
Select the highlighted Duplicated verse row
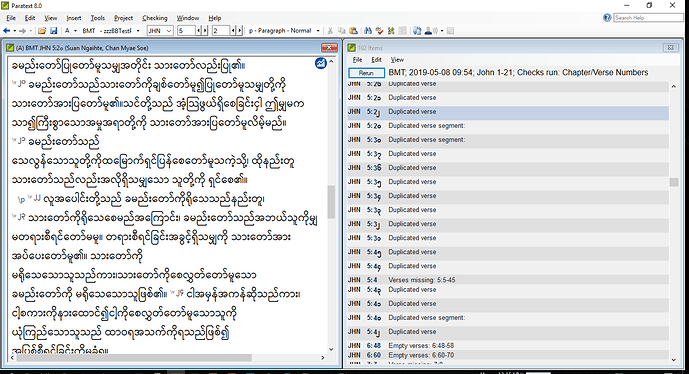pos(508,112)
